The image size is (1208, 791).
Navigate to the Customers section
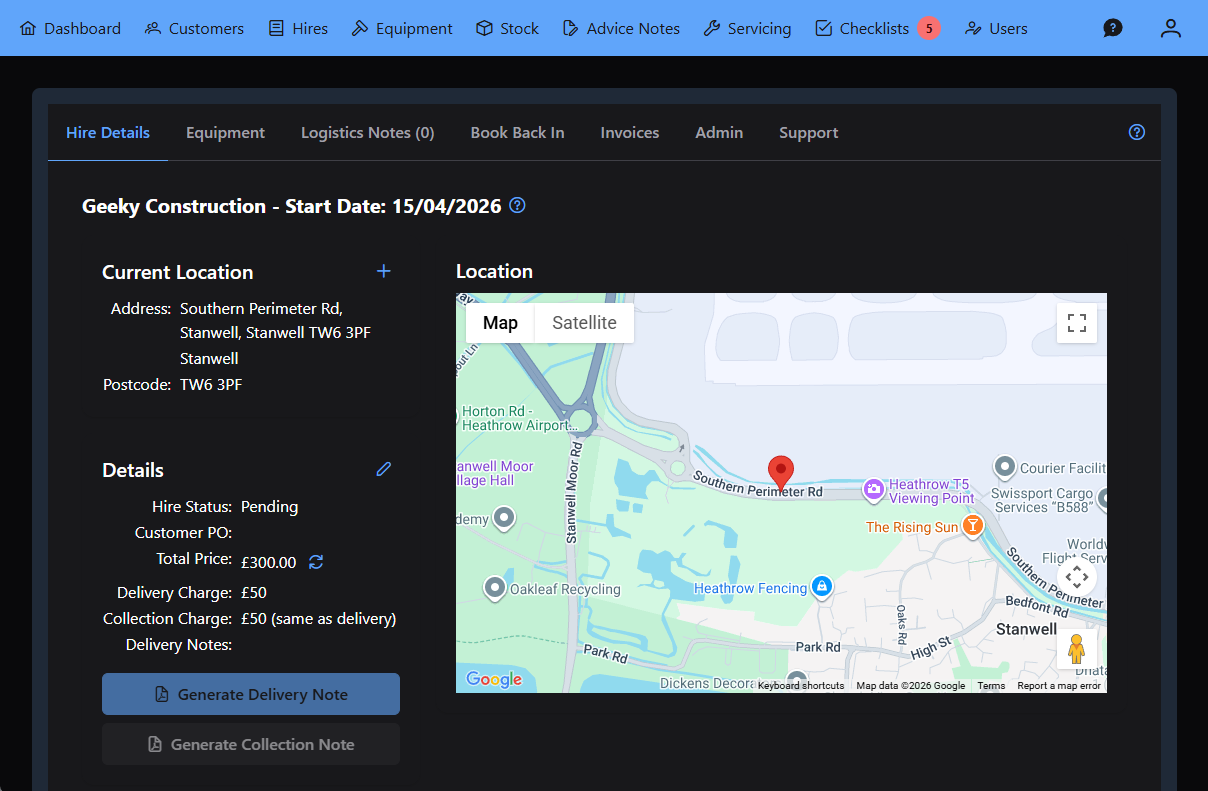click(194, 28)
